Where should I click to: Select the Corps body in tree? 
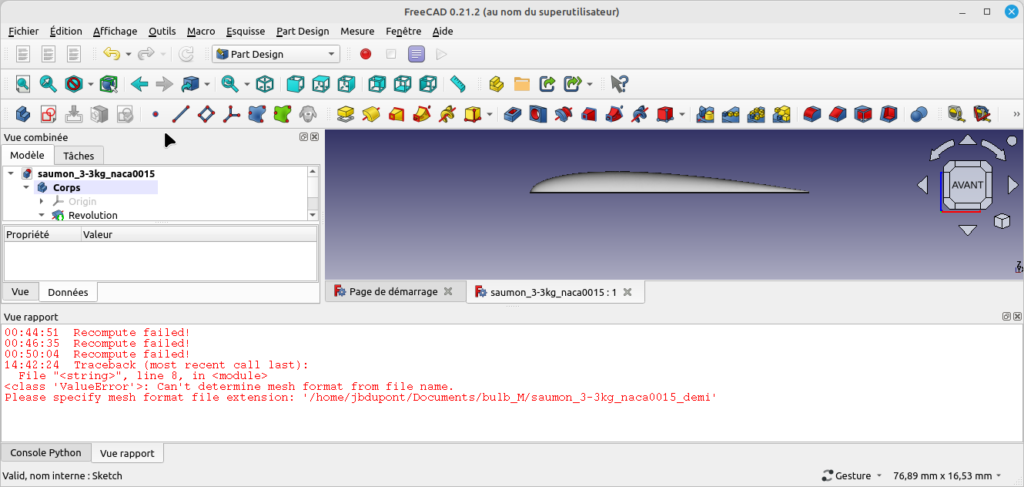coord(67,187)
